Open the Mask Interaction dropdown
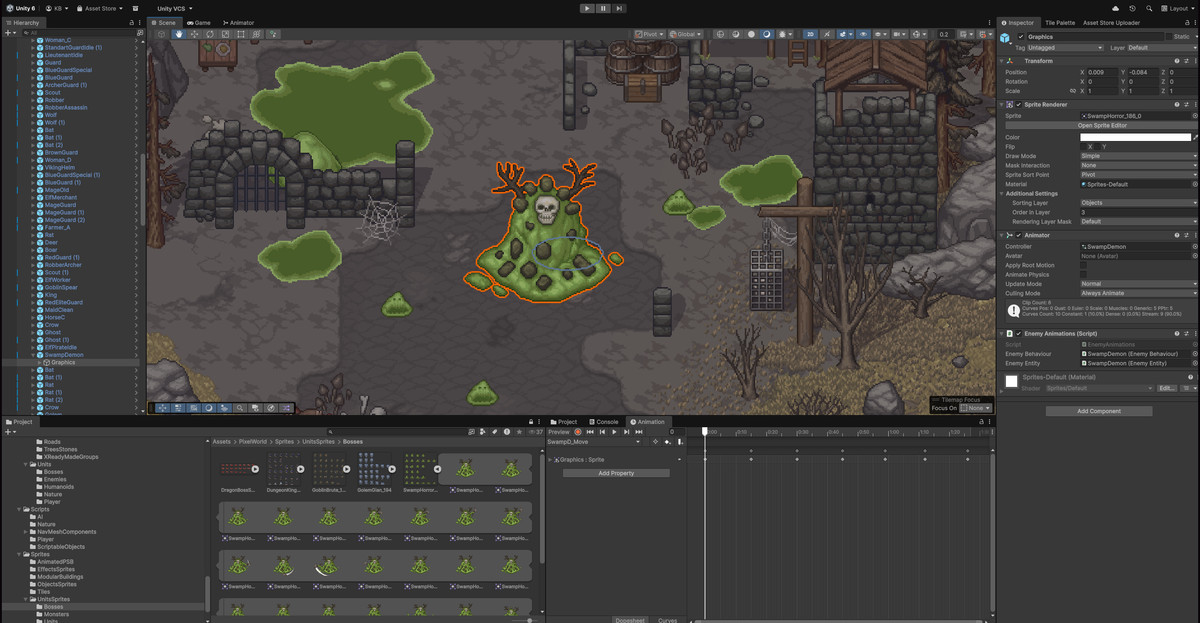The height and width of the screenshot is (623, 1200). [1138, 165]
